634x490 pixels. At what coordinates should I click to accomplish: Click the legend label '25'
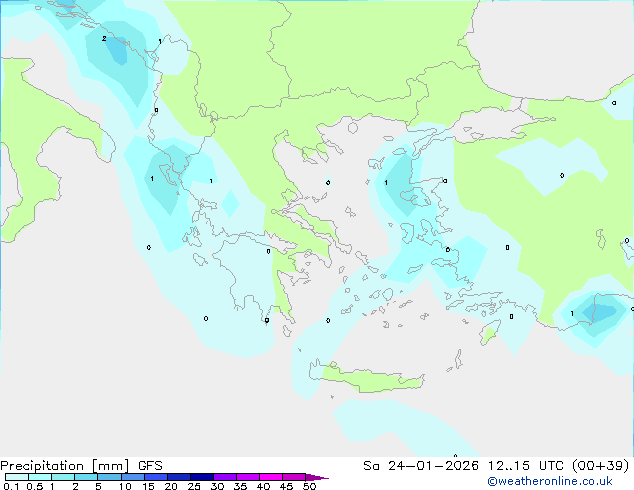tap(194, 486)
